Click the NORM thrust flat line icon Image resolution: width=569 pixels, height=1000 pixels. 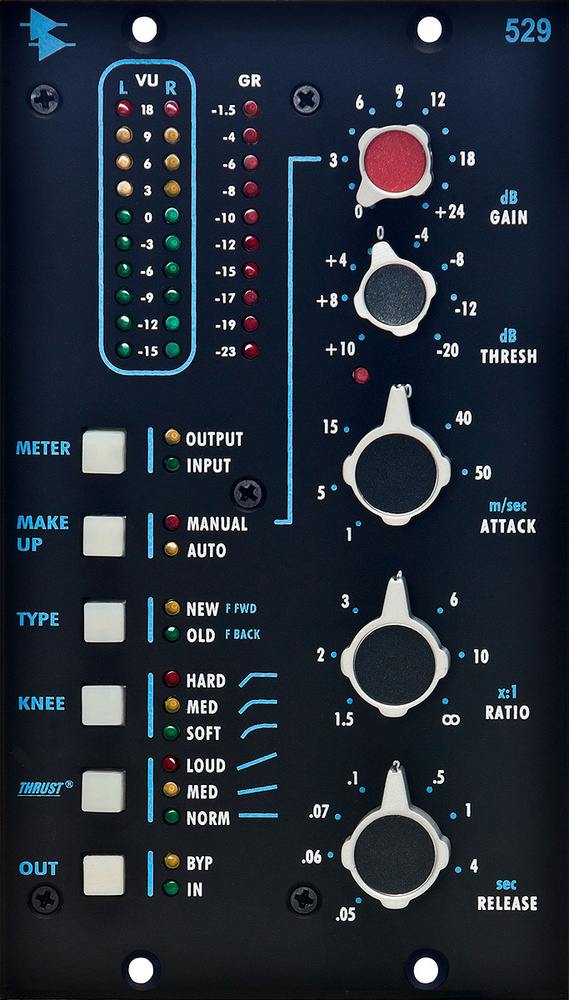(x=258, y=815)
